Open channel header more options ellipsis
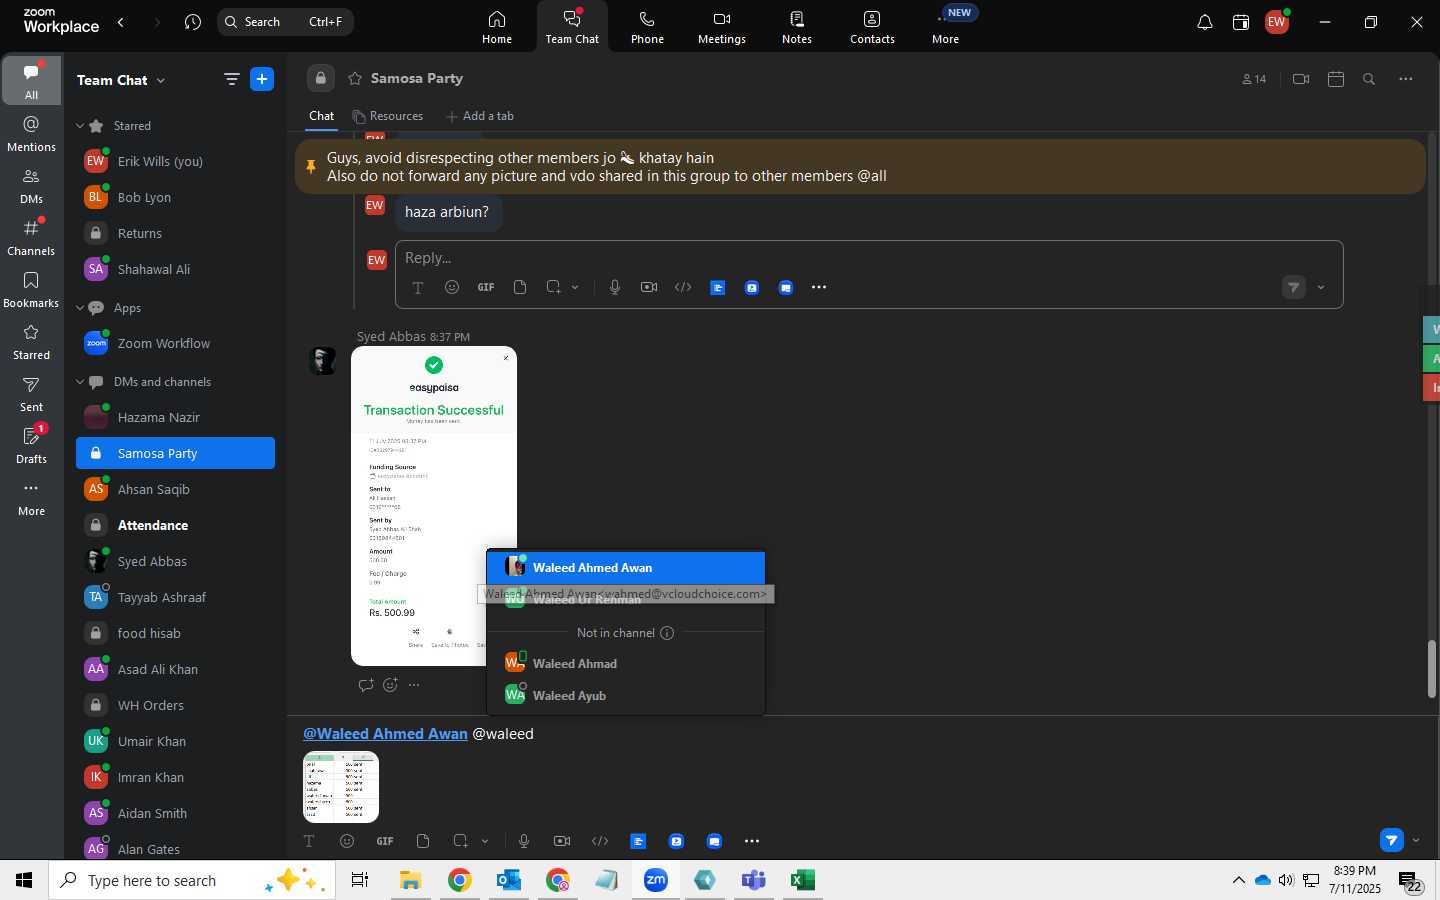1440x900 pixels. click(1406, 79)
